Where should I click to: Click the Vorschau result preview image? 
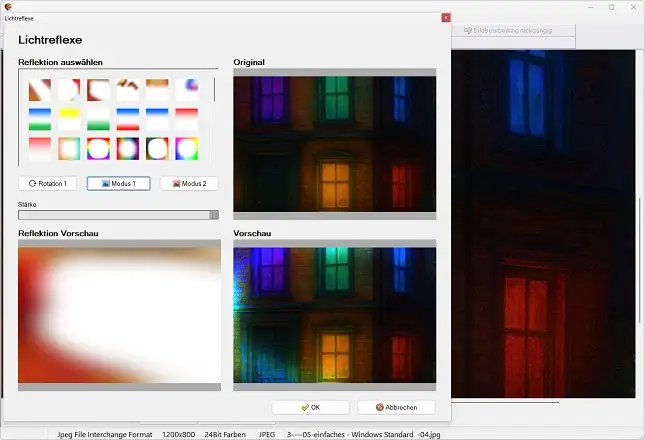click(x=334, y=315)
